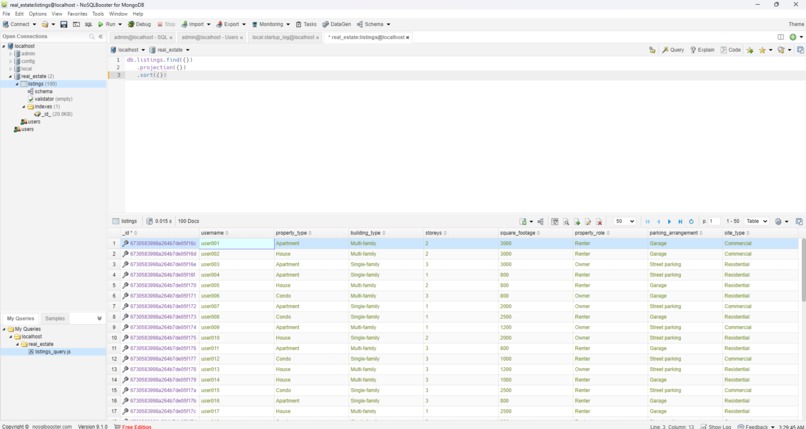Click the add-to-favorites star icon

[750, 50]
